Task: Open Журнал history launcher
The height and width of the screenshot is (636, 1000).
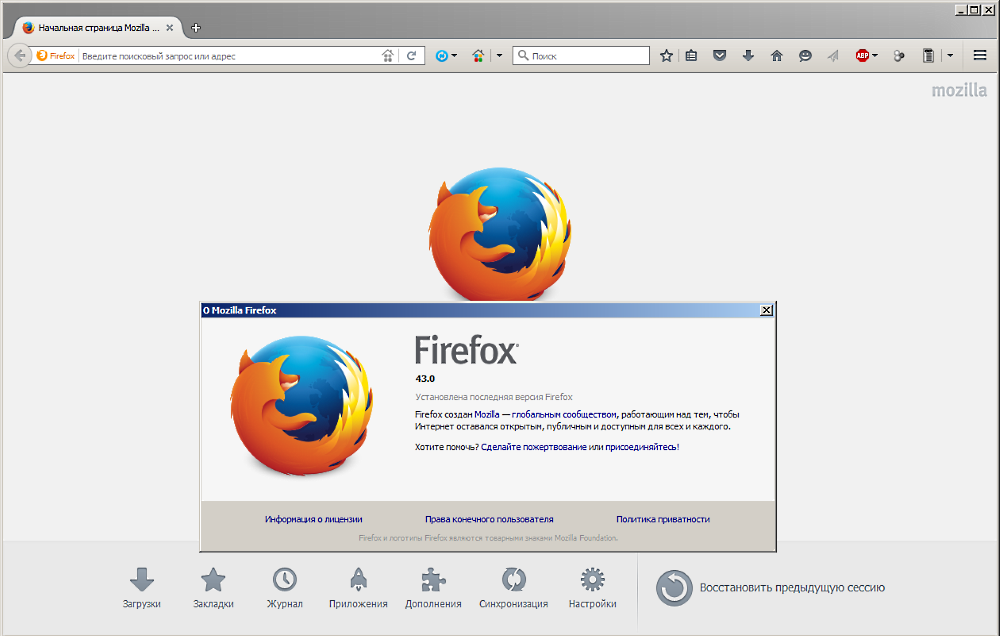Action: point(284,588)
